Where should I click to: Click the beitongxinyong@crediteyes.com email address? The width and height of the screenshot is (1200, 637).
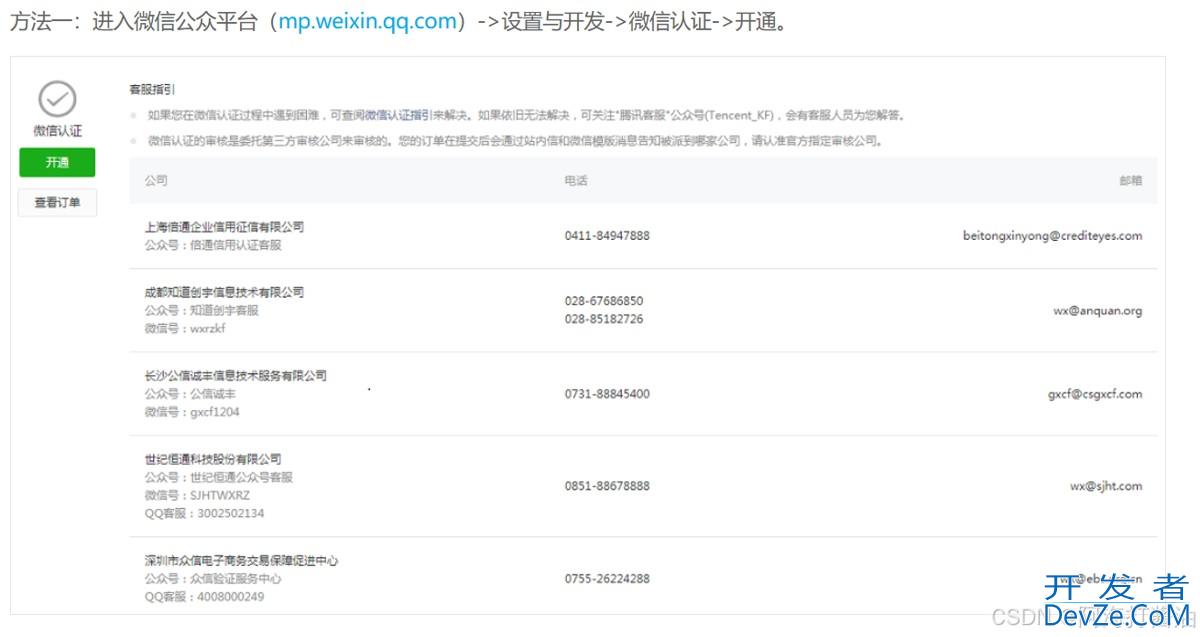[1052, 236]
